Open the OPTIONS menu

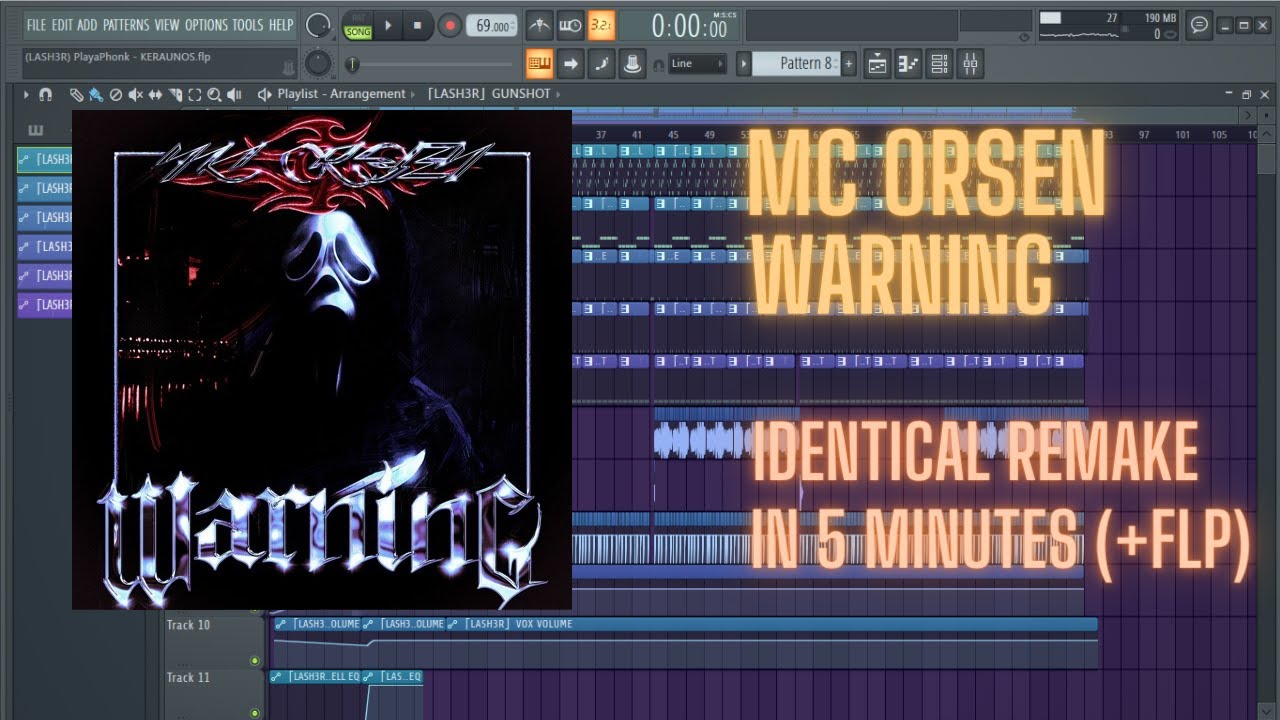pyautogui.click(x=207, y=25)
